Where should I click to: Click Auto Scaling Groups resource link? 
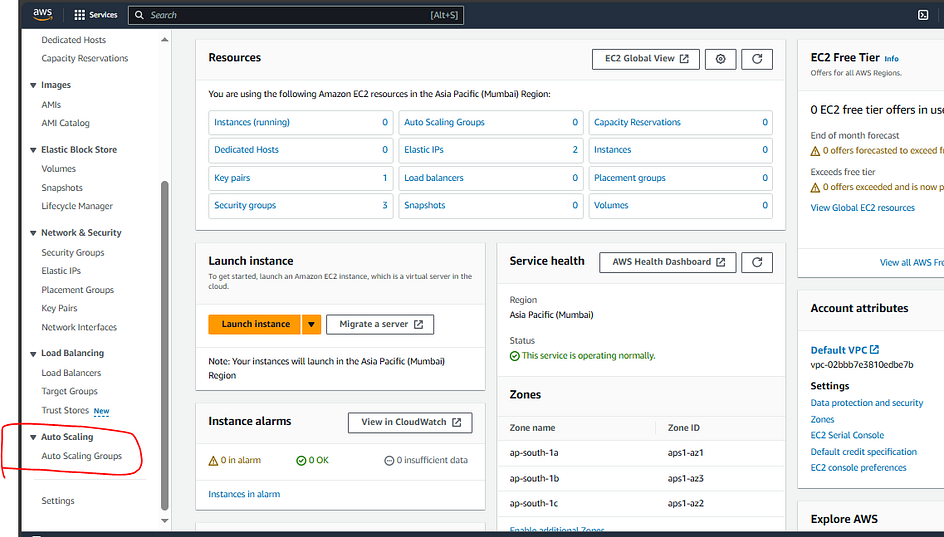coord(444,122)
